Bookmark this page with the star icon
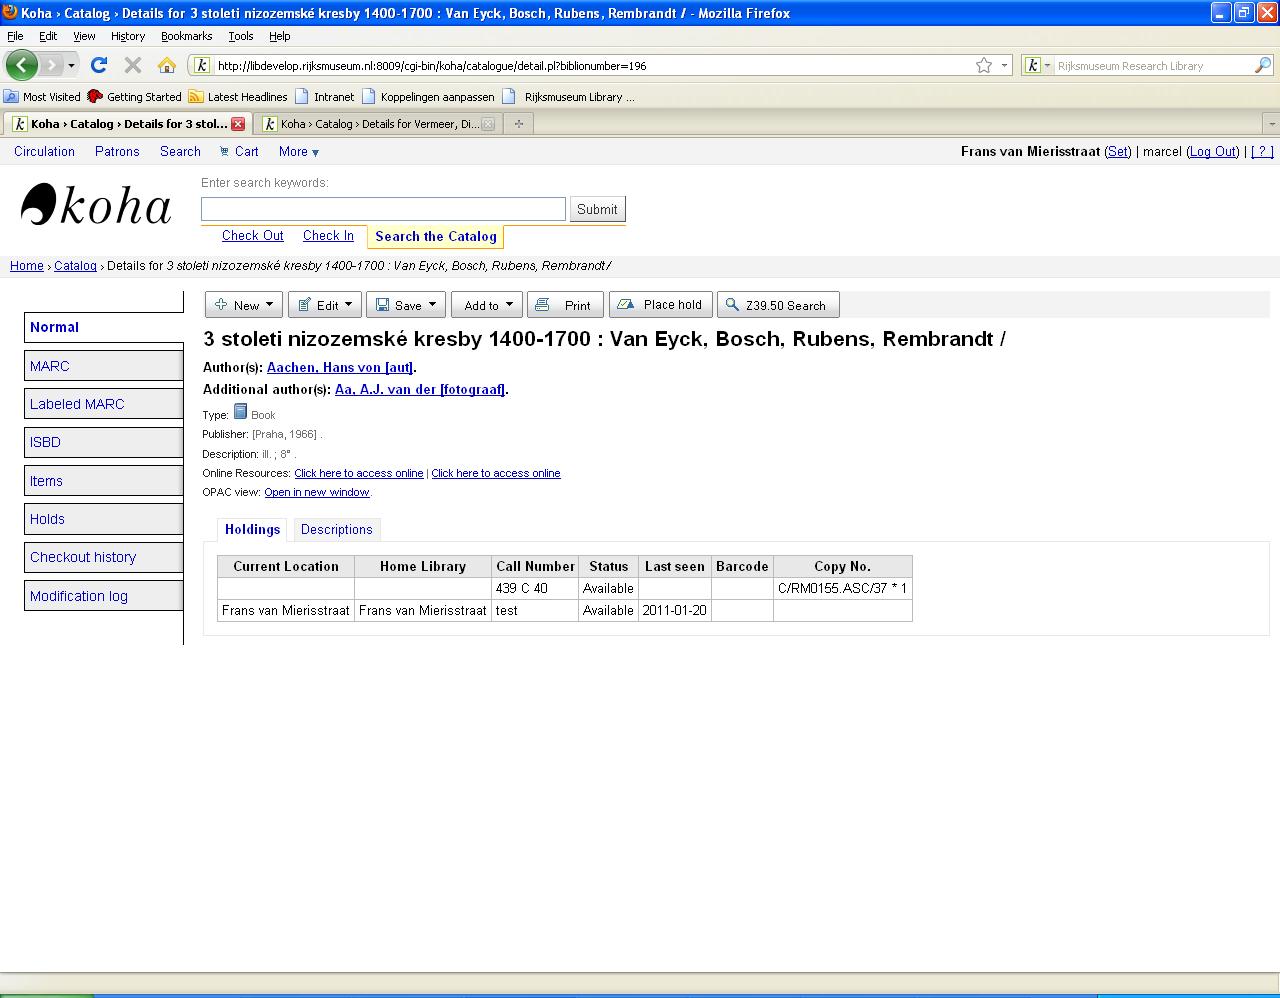 point(984,65)
